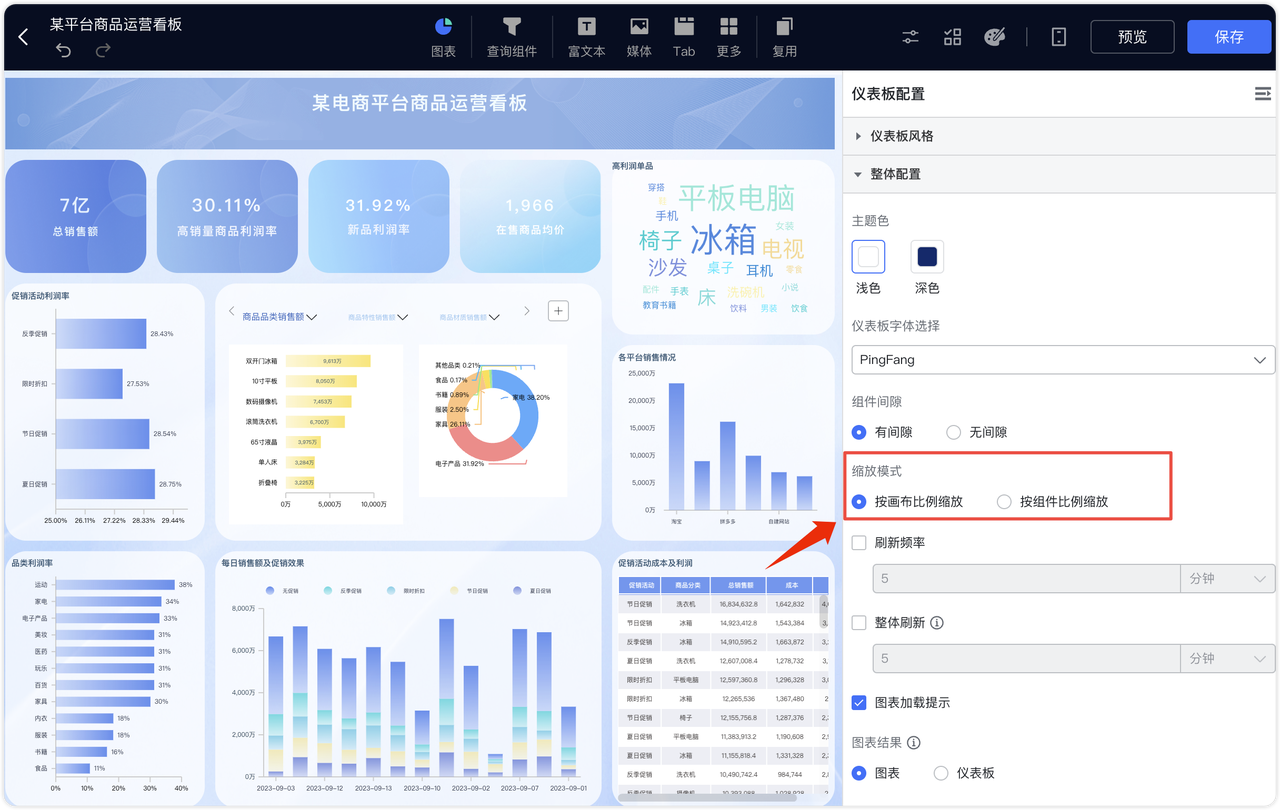Screen dimensions: 1280x810
Task: Switch to 商品材质销售额 tab
Action: click(463, 317)
